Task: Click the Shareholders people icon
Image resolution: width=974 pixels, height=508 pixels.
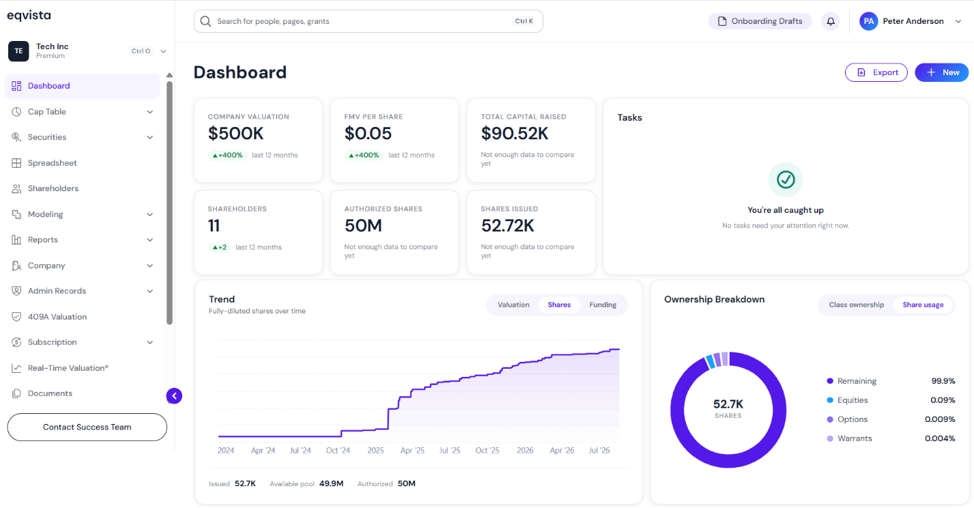Action: pyautogui.click(x=16, y=188)
